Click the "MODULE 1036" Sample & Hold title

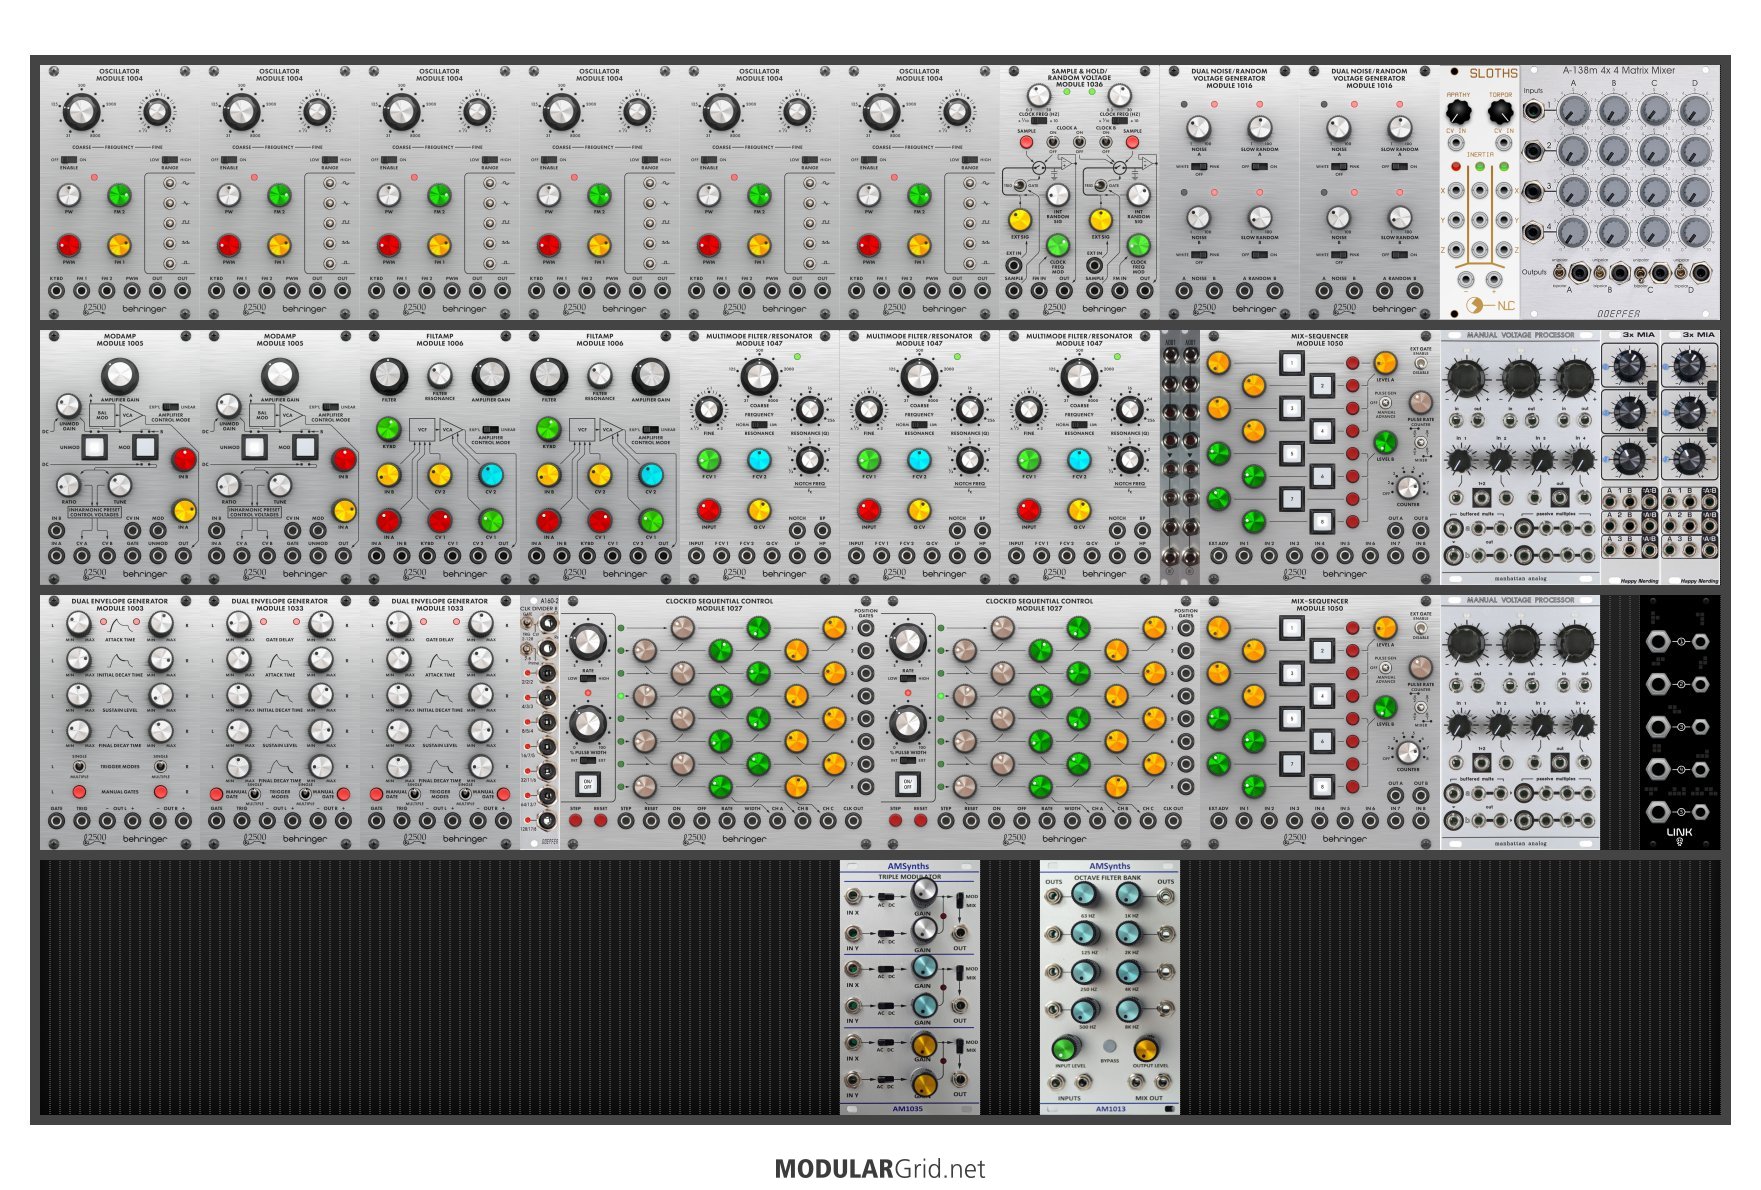pyautogui.click(x=1080, y=84)
